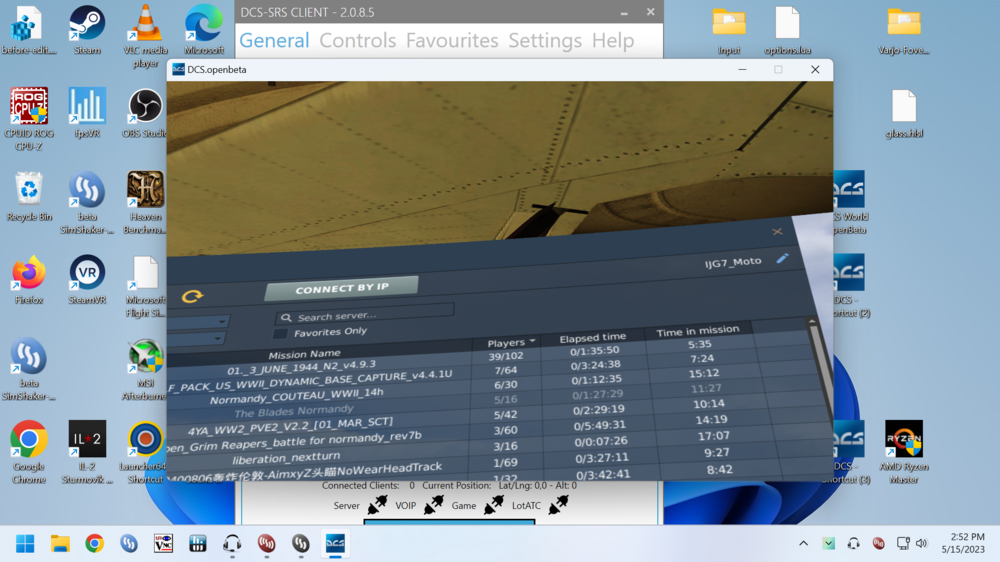The height and width of the screenshot is (562, 1000).
Task: Edit player name IJG7_Moto pencil icon
Action: (783, 258)
